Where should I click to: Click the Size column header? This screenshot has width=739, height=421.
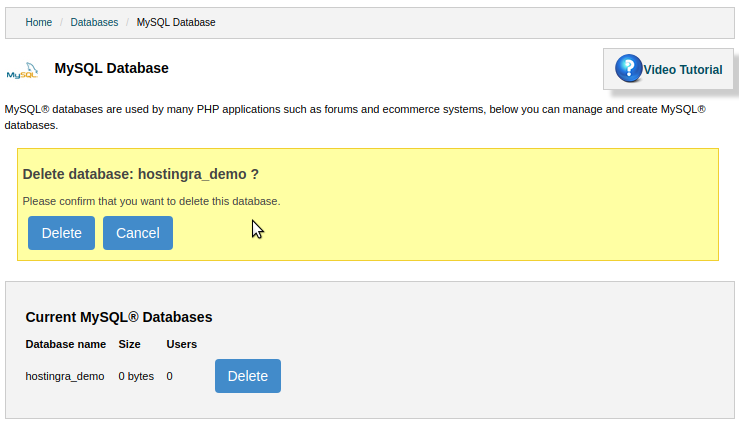tap(130, 344)
